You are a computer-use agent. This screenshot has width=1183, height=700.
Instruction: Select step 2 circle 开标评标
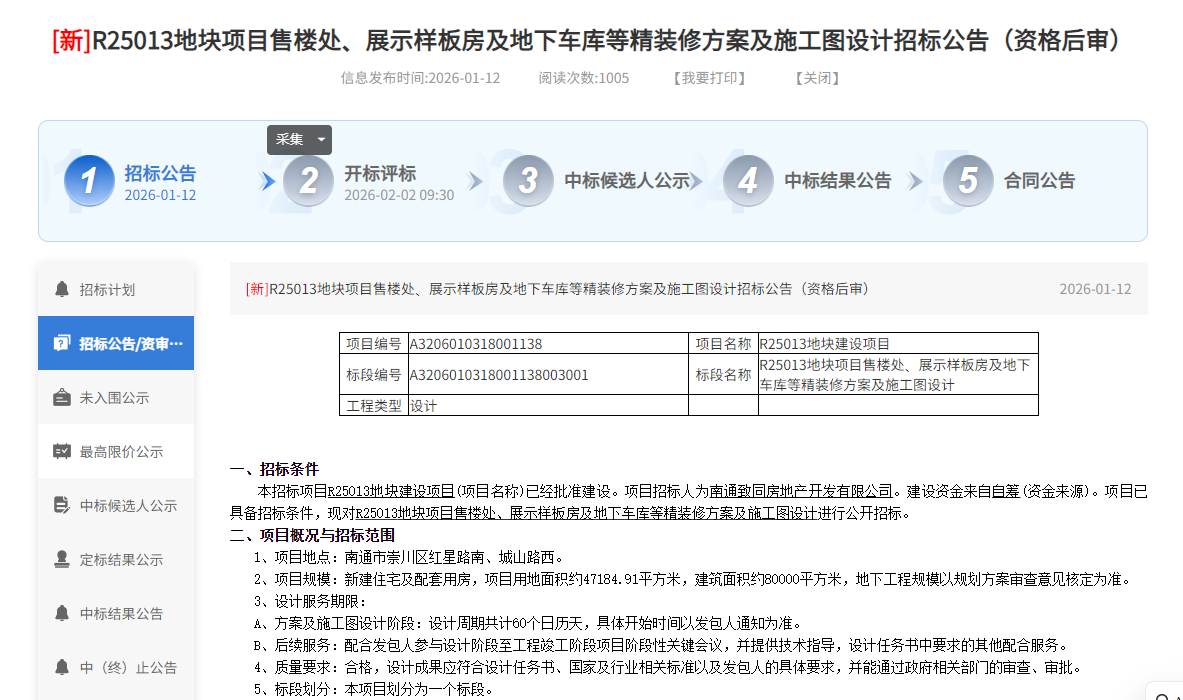pyautogui.click(x=308, y=181)
